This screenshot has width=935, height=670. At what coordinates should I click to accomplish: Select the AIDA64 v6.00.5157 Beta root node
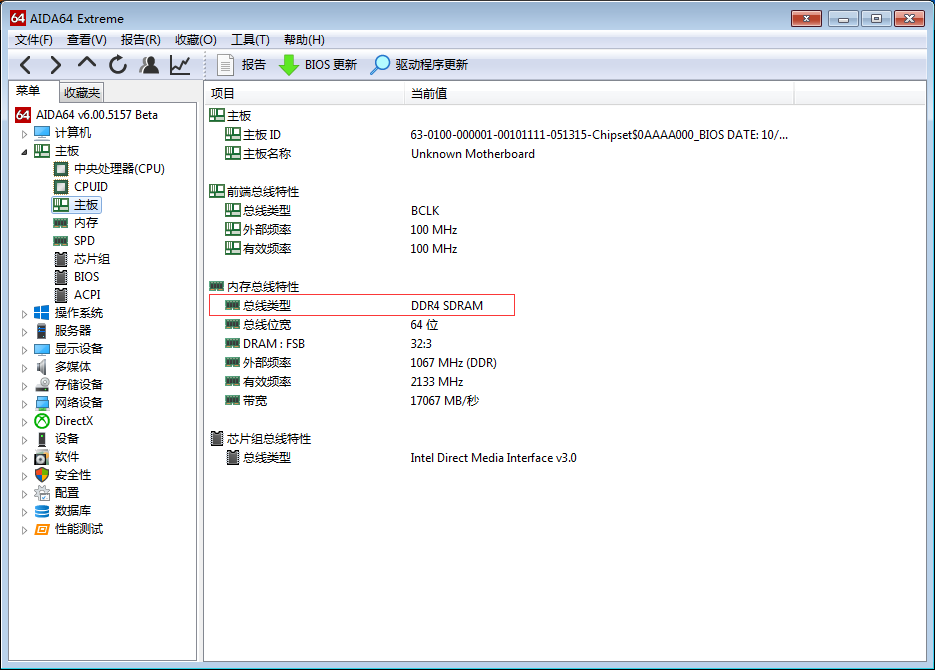(x=86, y=114)
